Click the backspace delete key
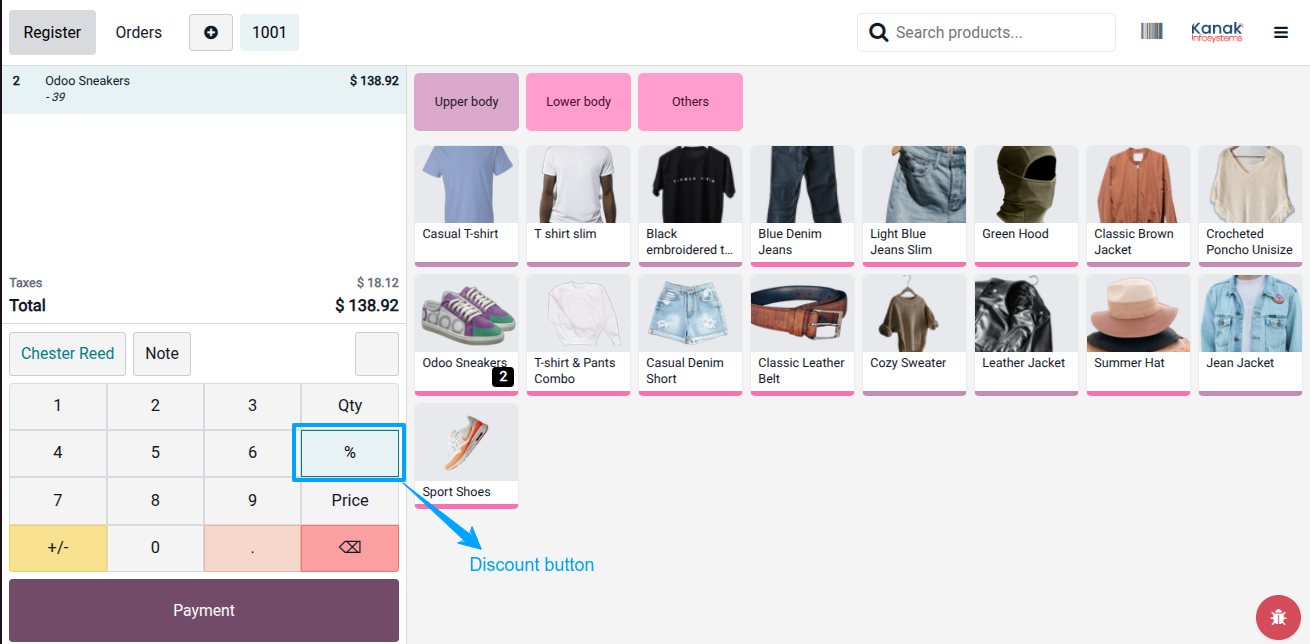The width and height of the screenshot is (1310, 644). coord(350,548)
